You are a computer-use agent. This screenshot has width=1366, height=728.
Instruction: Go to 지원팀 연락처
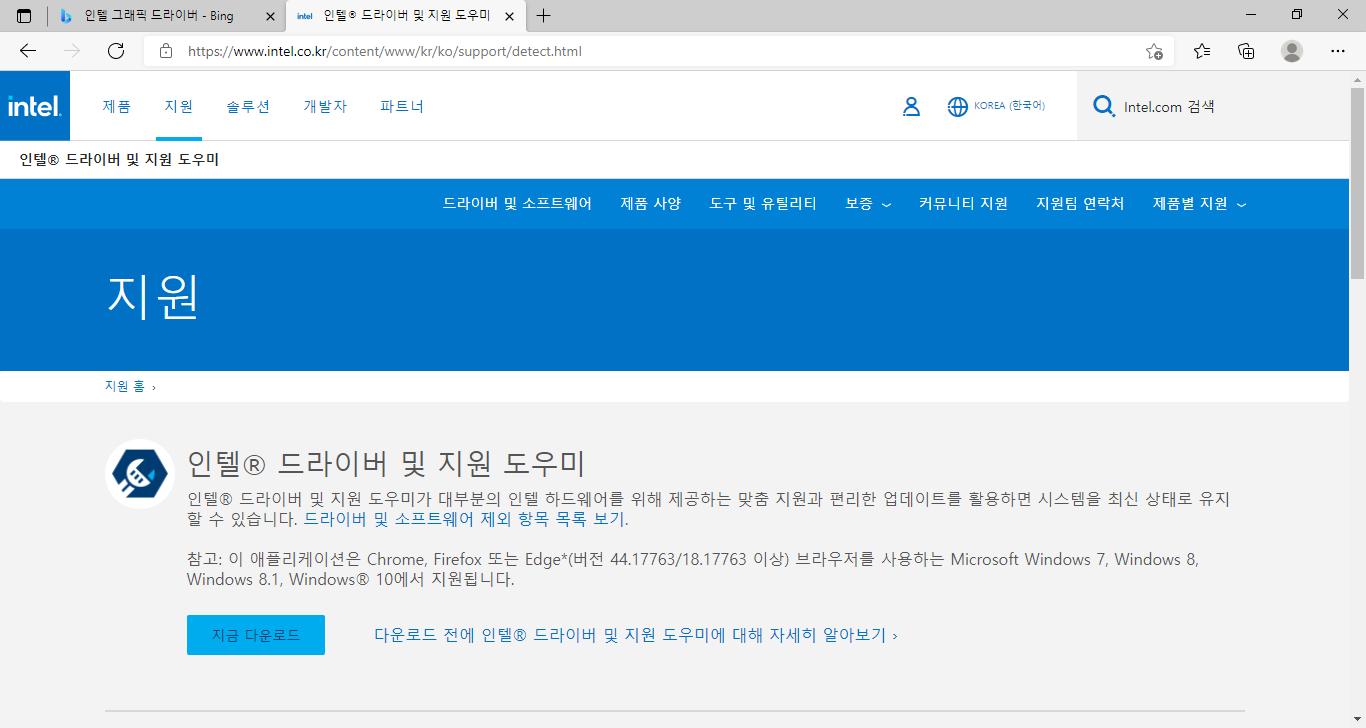pos(1080,204)
